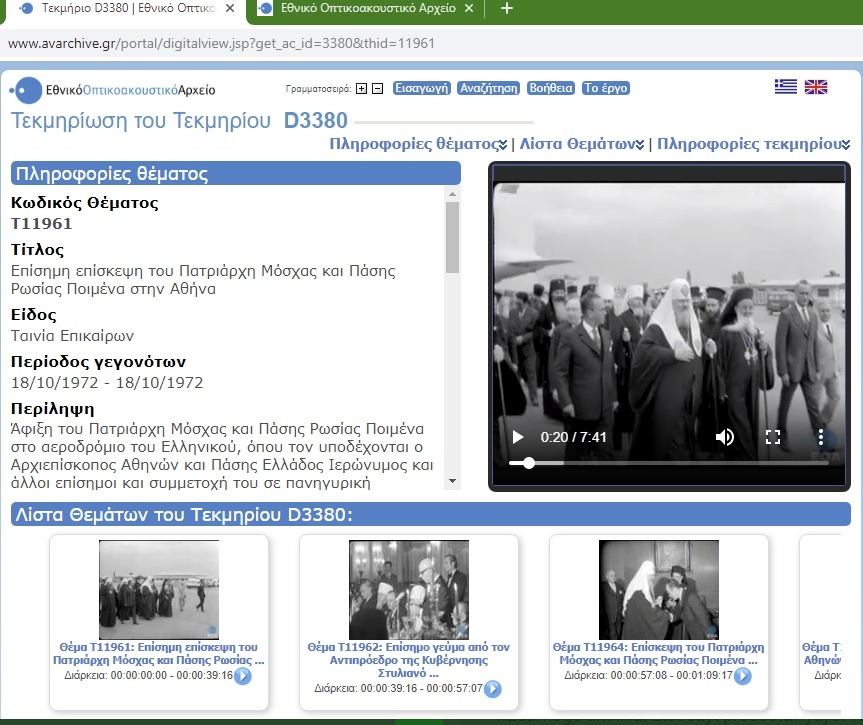Expand Πληροφορίες τεκμηρίου section
This screenshot has width=863, height=725.
[x=753, y=144]
